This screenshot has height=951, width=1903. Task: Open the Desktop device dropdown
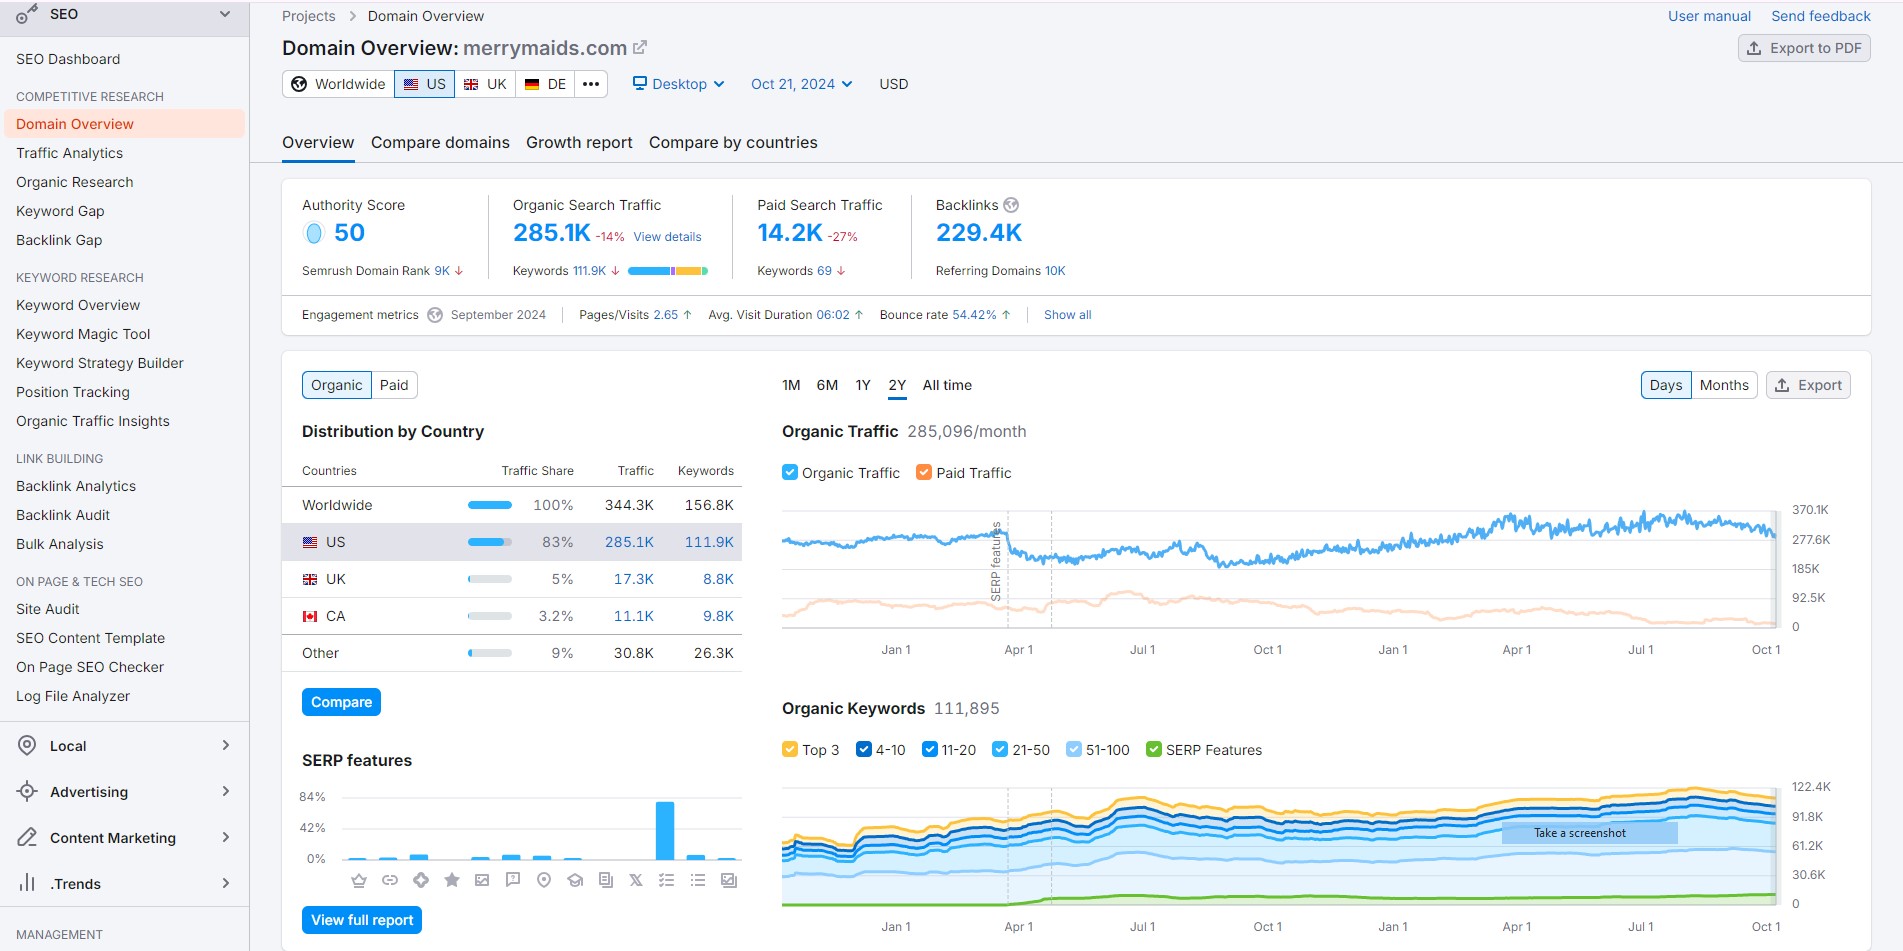point(678,84)
